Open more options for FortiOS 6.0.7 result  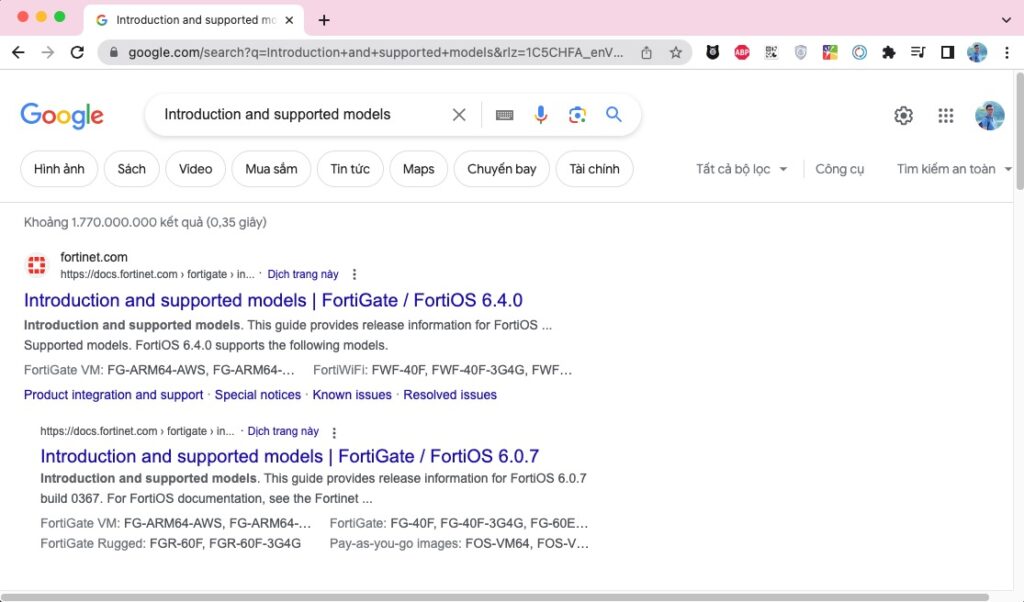(334, 432)
